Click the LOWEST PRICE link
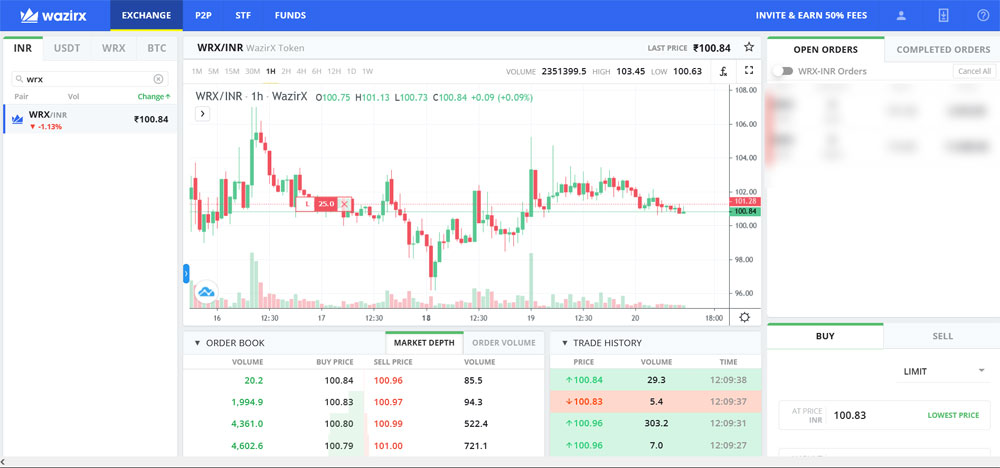 point(953,415)
